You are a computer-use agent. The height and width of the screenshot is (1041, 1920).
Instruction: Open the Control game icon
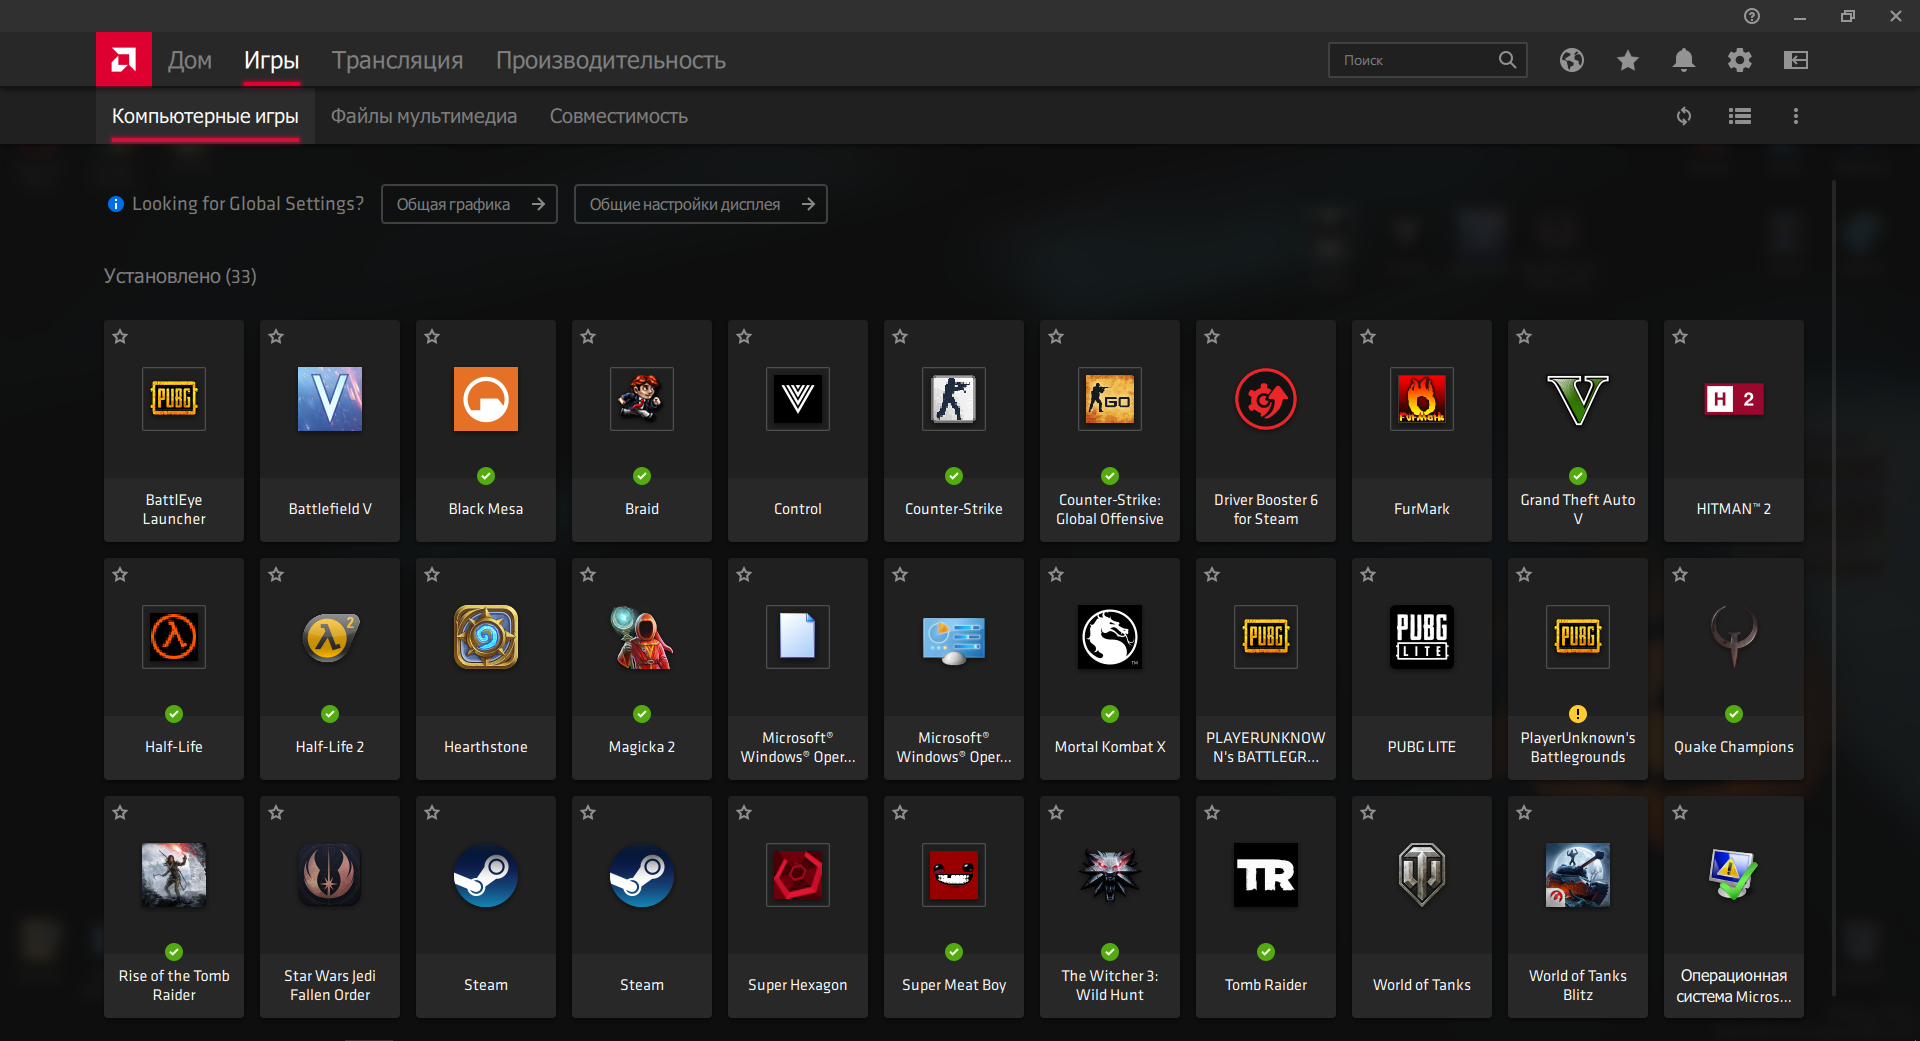(x=798, y=399)
